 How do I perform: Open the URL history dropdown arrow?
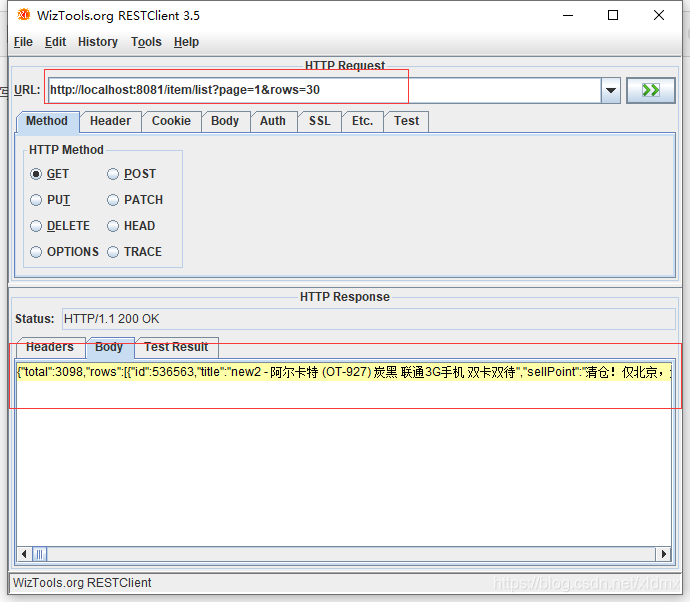pyautogui.click(x=610, y=90)
